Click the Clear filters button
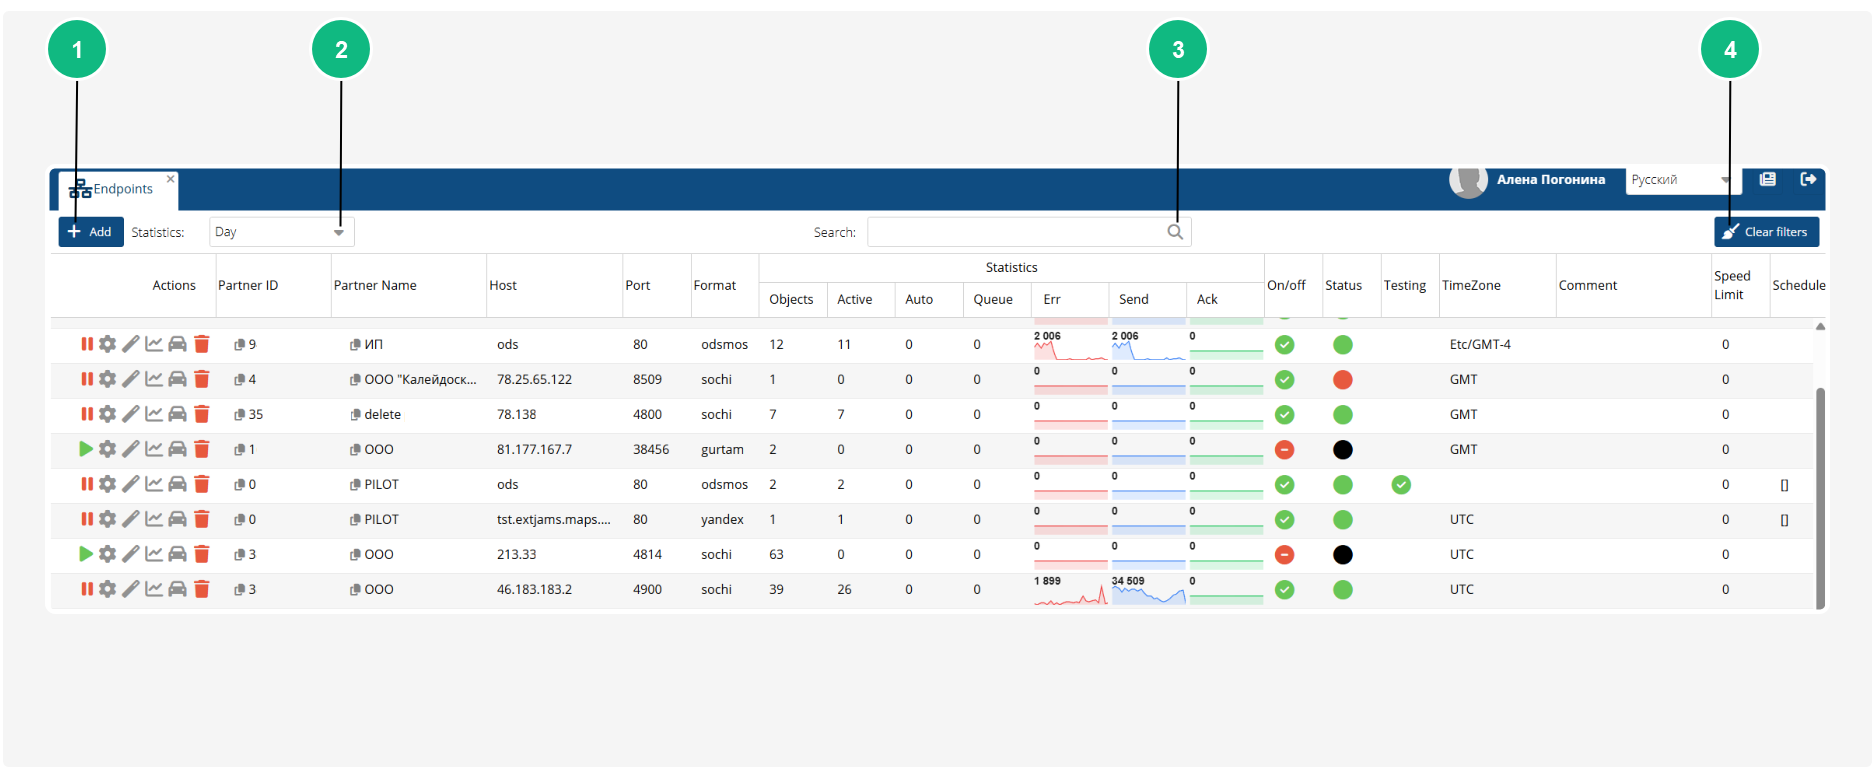 tap(1766, 232)
